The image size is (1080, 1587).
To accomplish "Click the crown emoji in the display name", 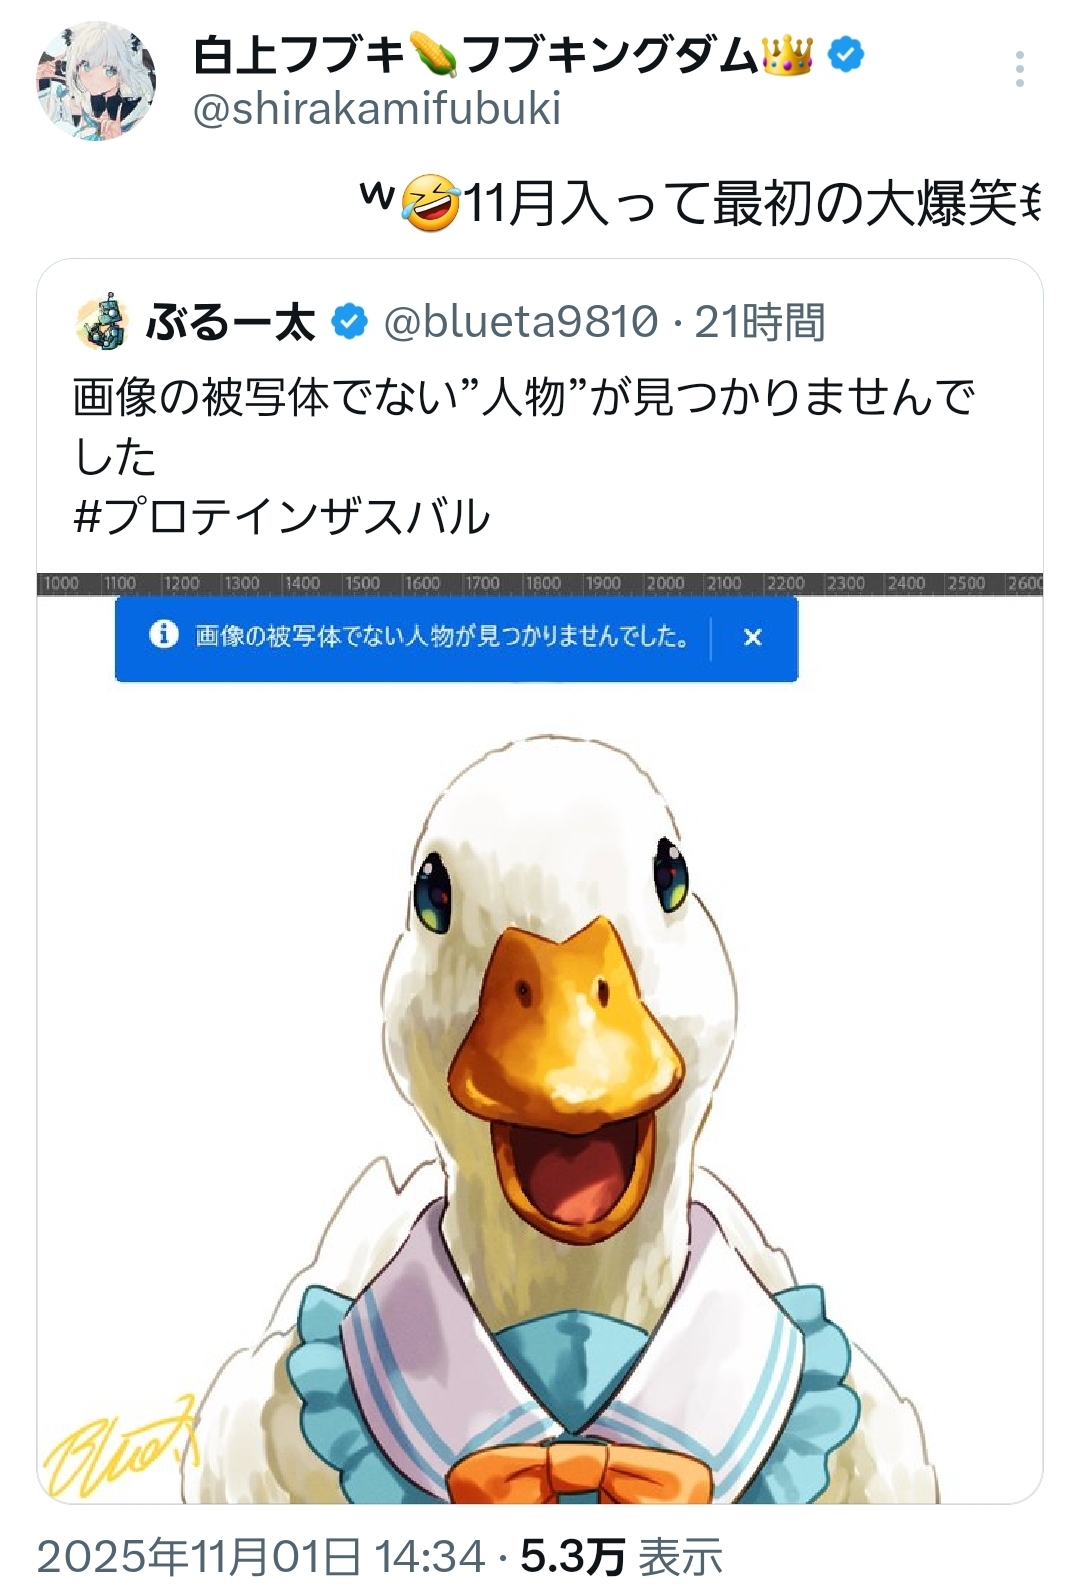I will click(x=788, y=54).
